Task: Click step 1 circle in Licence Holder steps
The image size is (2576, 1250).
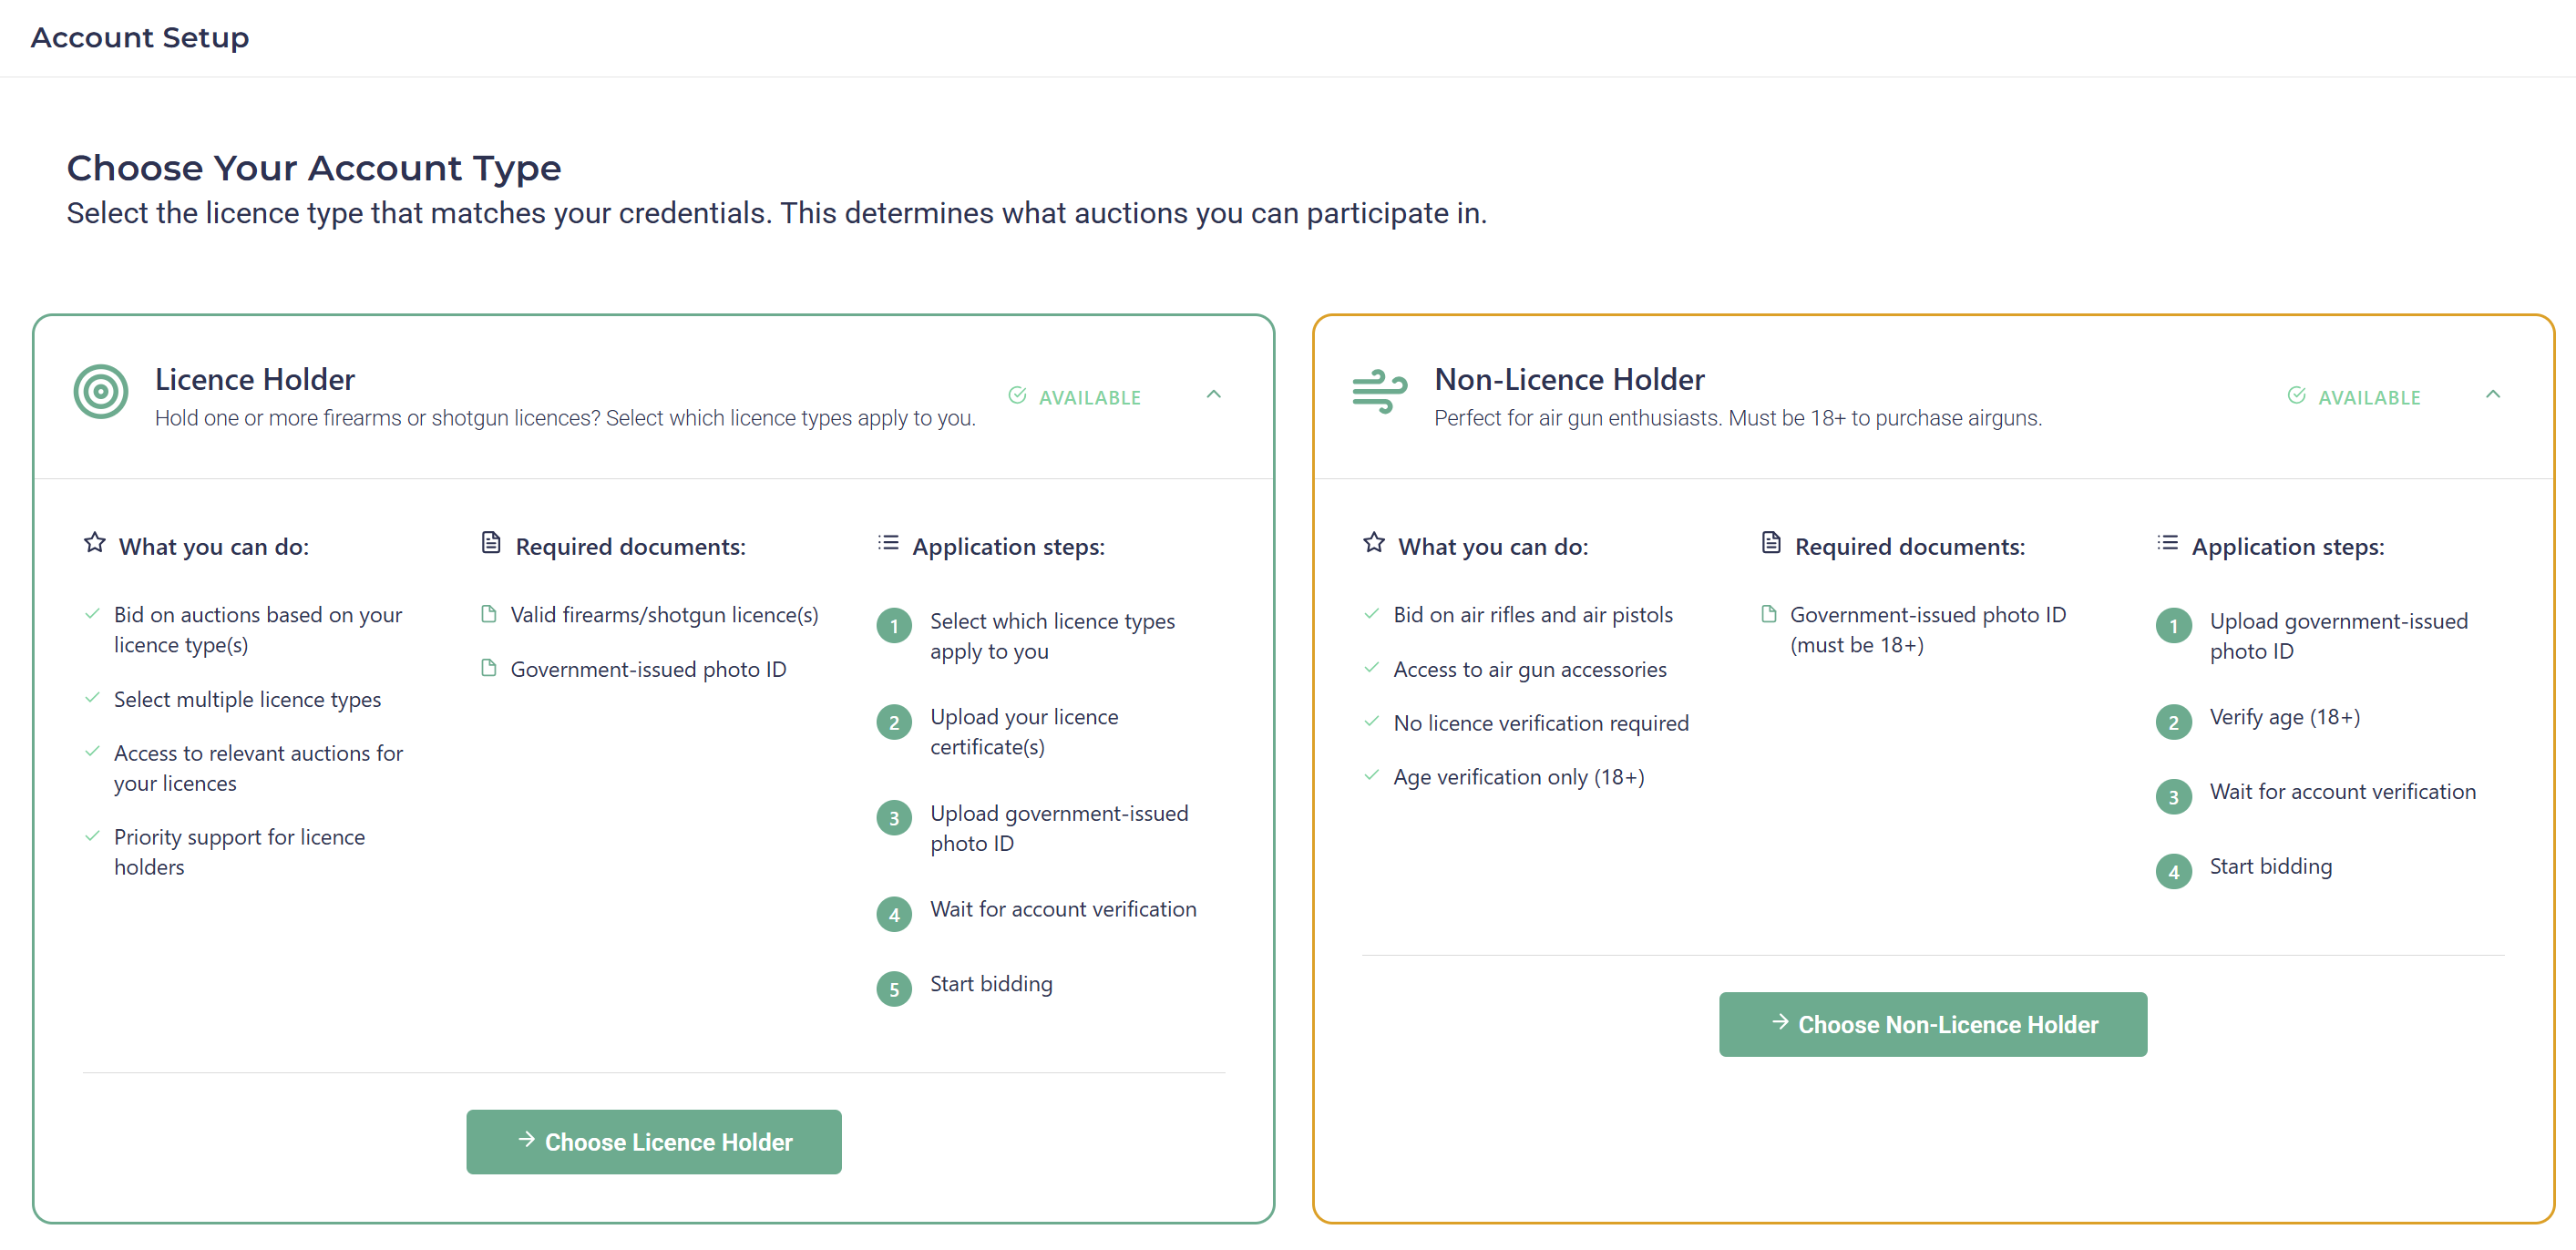Action: (x=894, y=627)
